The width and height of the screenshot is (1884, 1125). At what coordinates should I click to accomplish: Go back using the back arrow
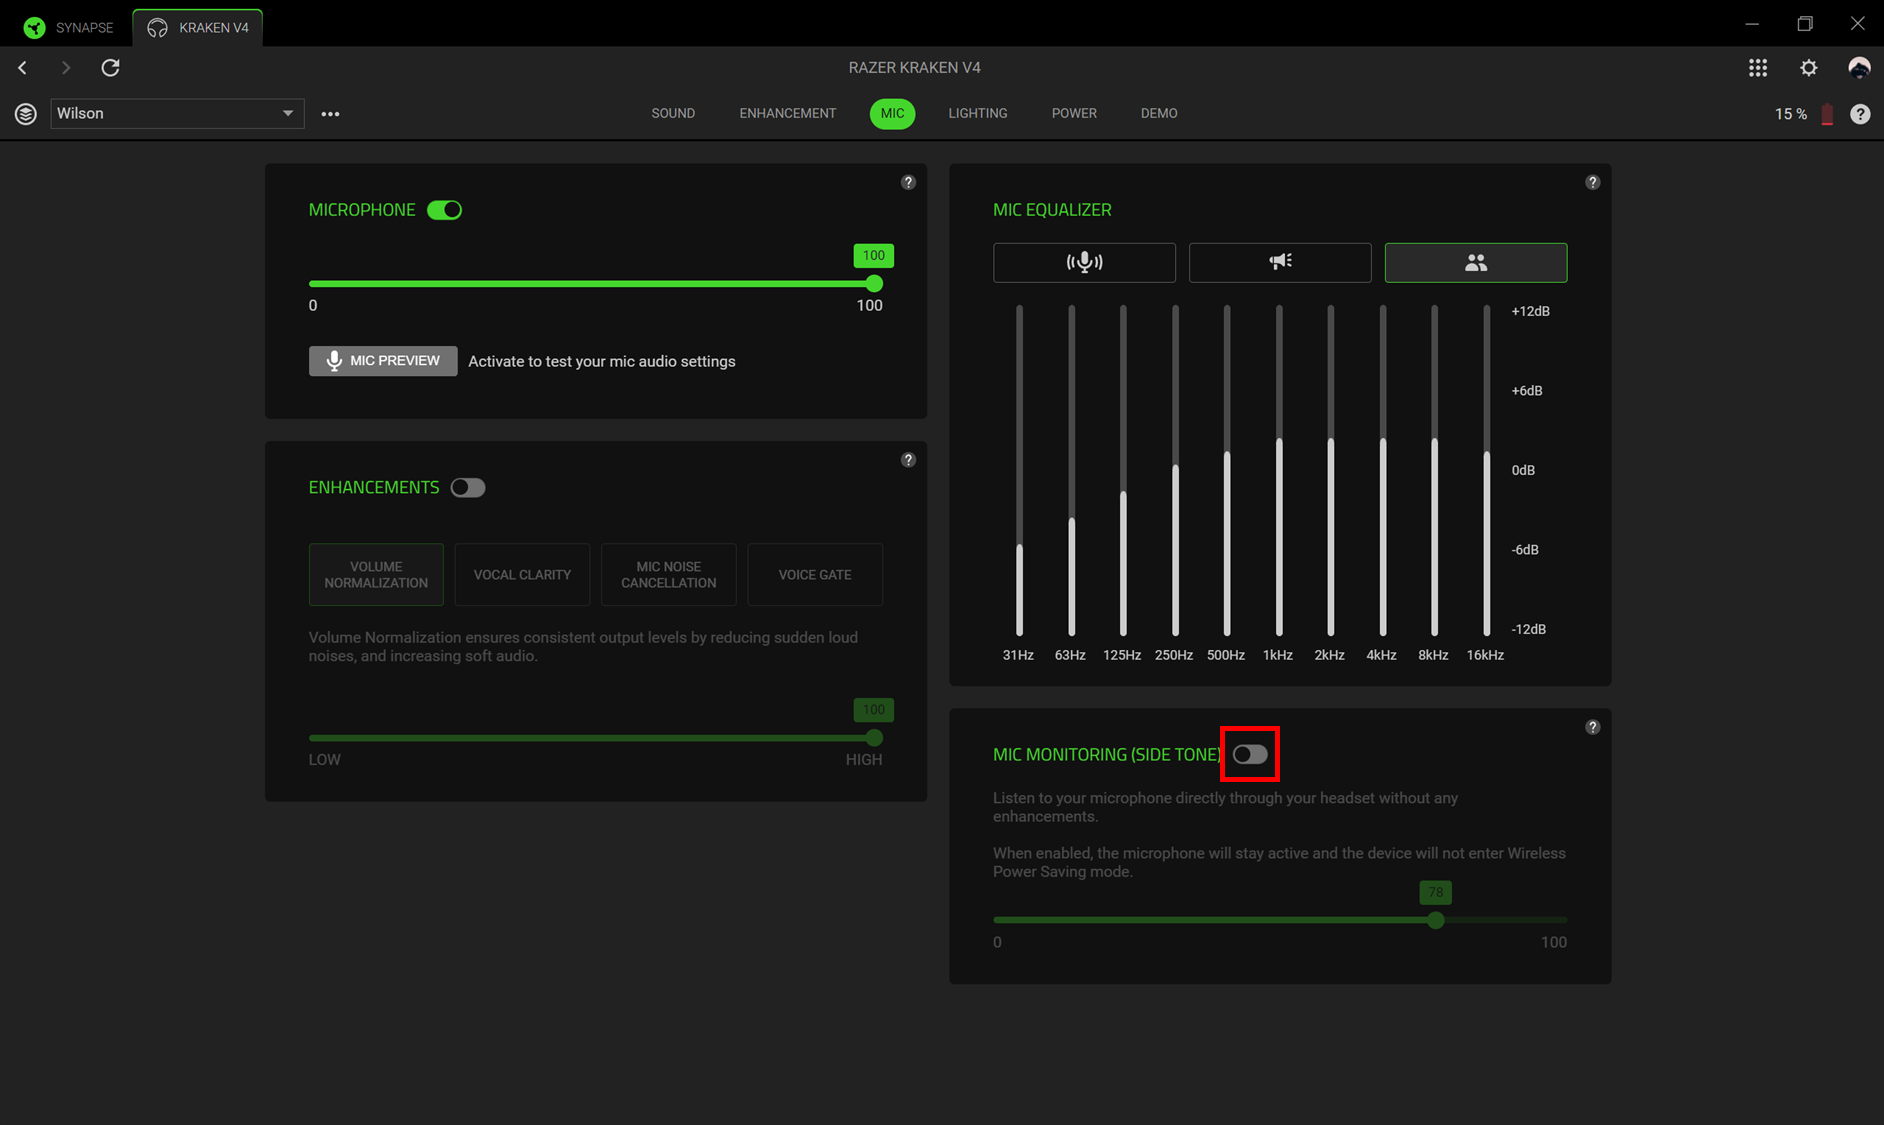(x=22, y=67)
